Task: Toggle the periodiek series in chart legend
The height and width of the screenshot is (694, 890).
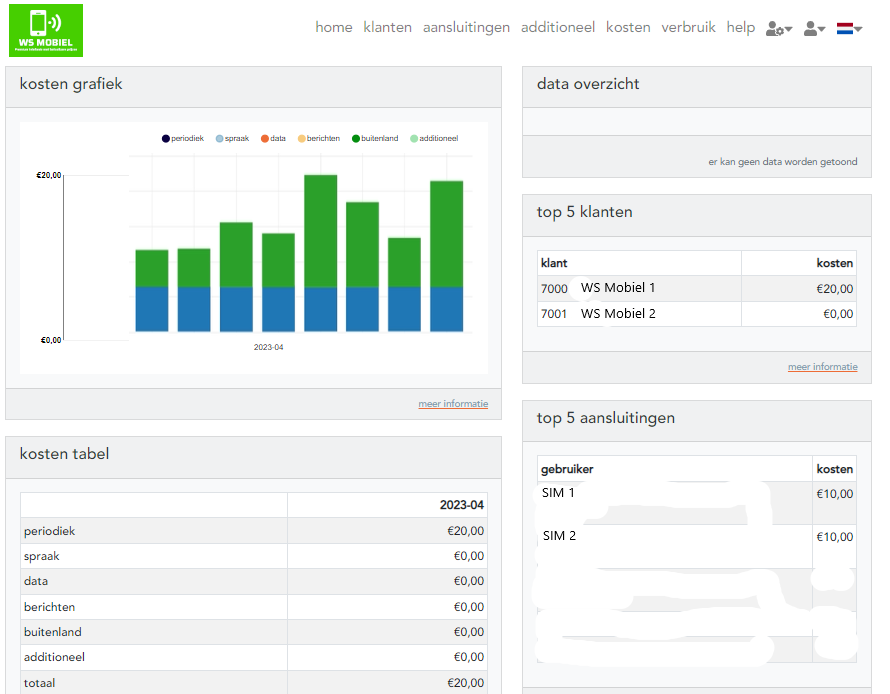Action: click(183, 138)
